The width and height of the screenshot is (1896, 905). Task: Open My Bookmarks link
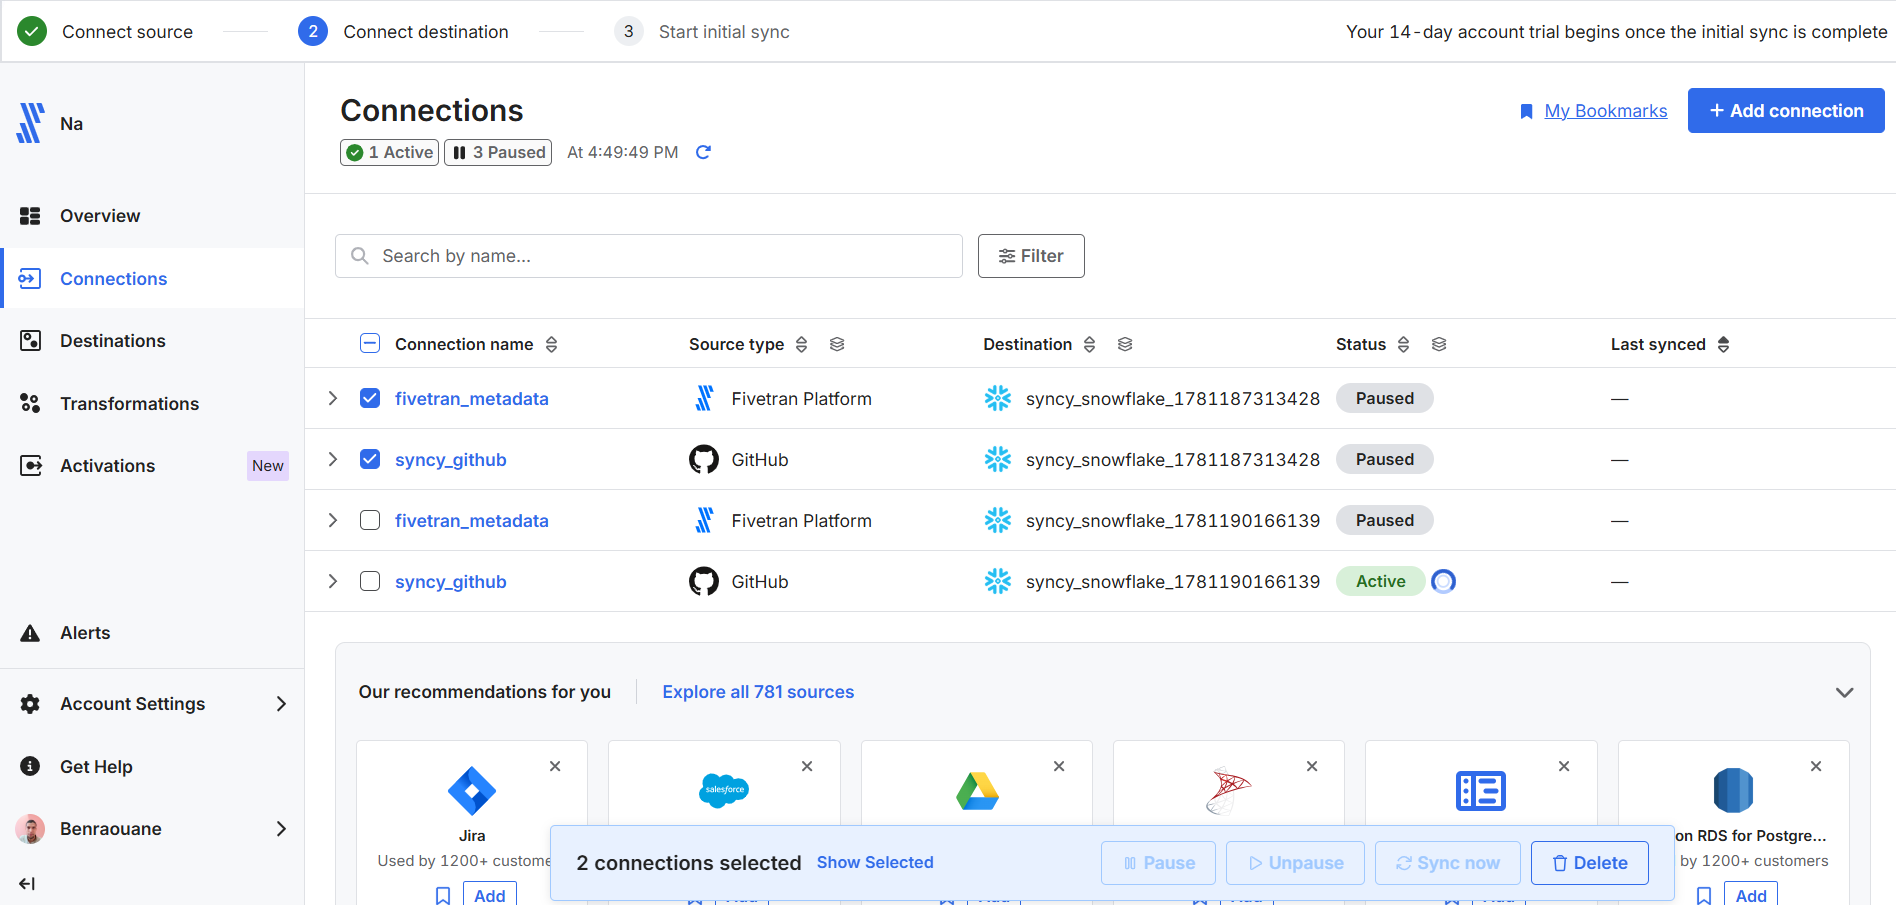(1606, 111)
